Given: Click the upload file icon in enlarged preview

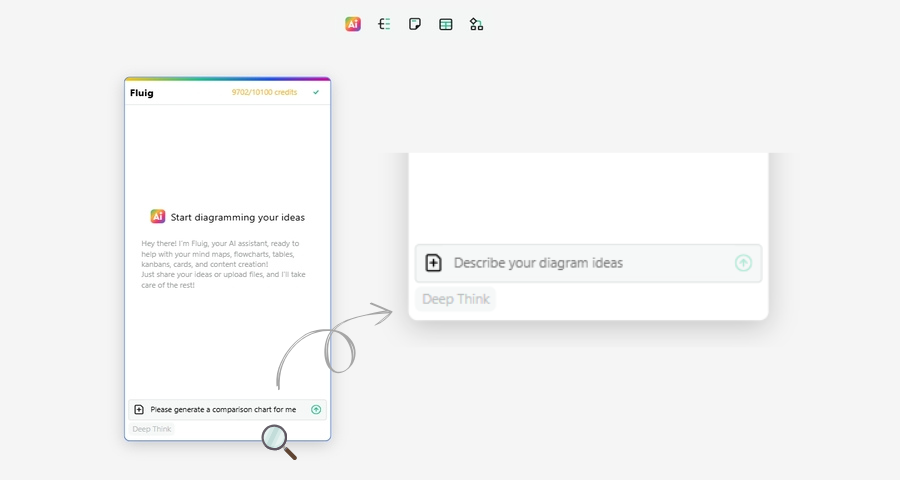Looking at the screenshot, I should tap(433, 263).
